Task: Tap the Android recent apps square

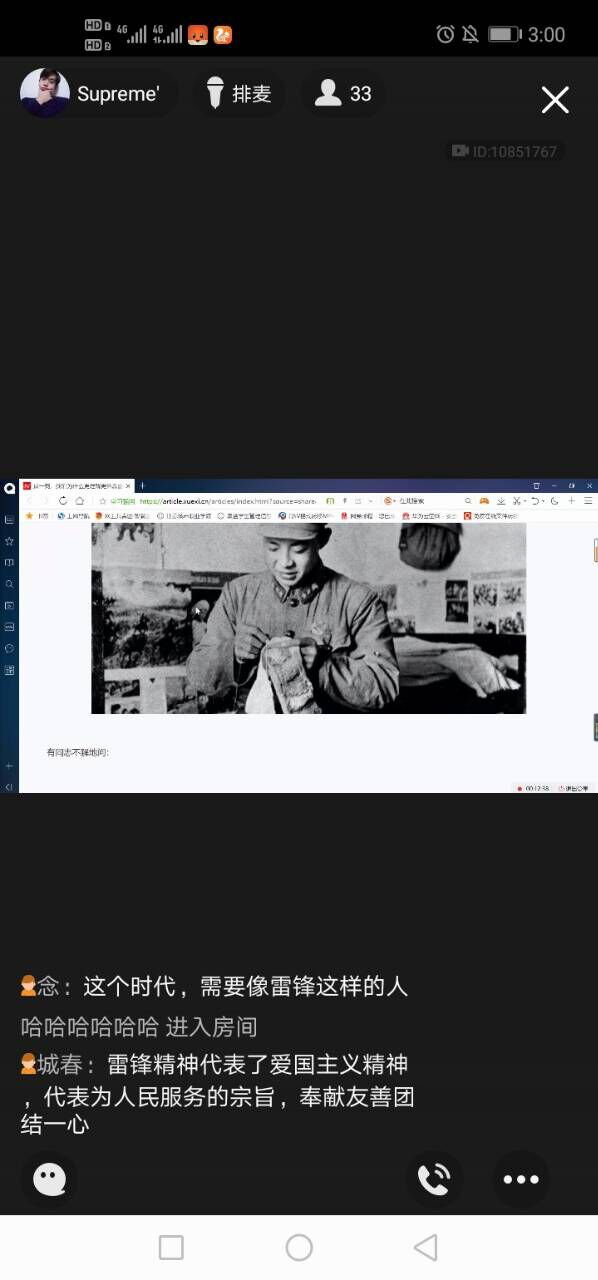Action: click(171, 1247)
